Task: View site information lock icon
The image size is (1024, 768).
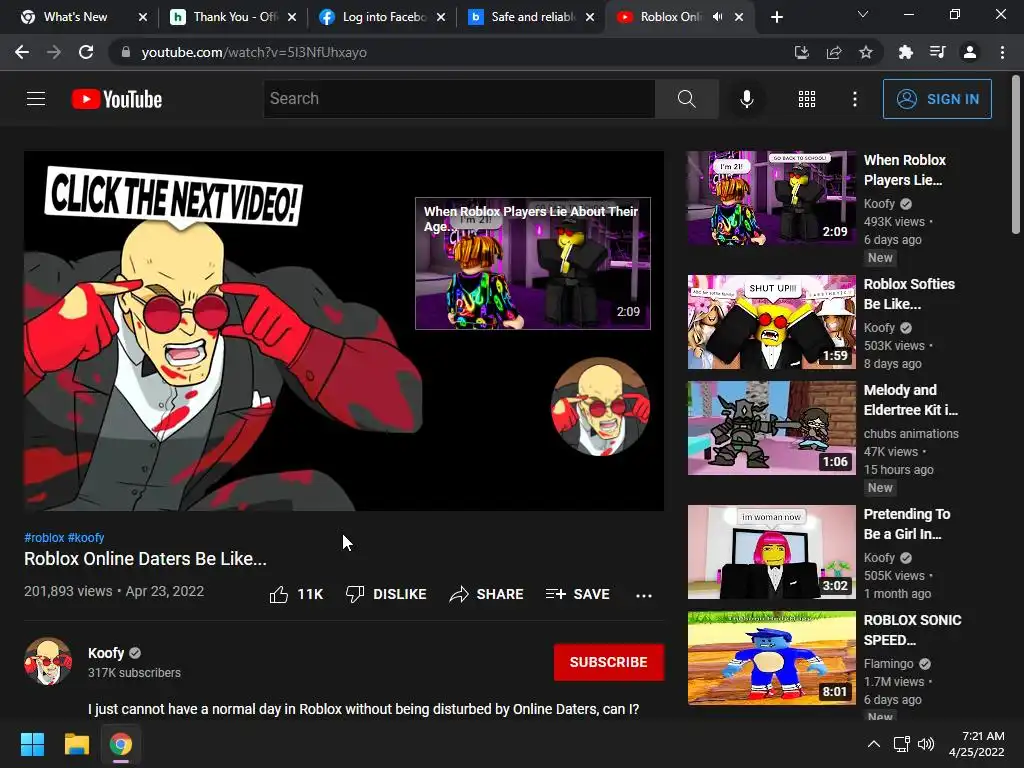Action: (x=125, y=52)
